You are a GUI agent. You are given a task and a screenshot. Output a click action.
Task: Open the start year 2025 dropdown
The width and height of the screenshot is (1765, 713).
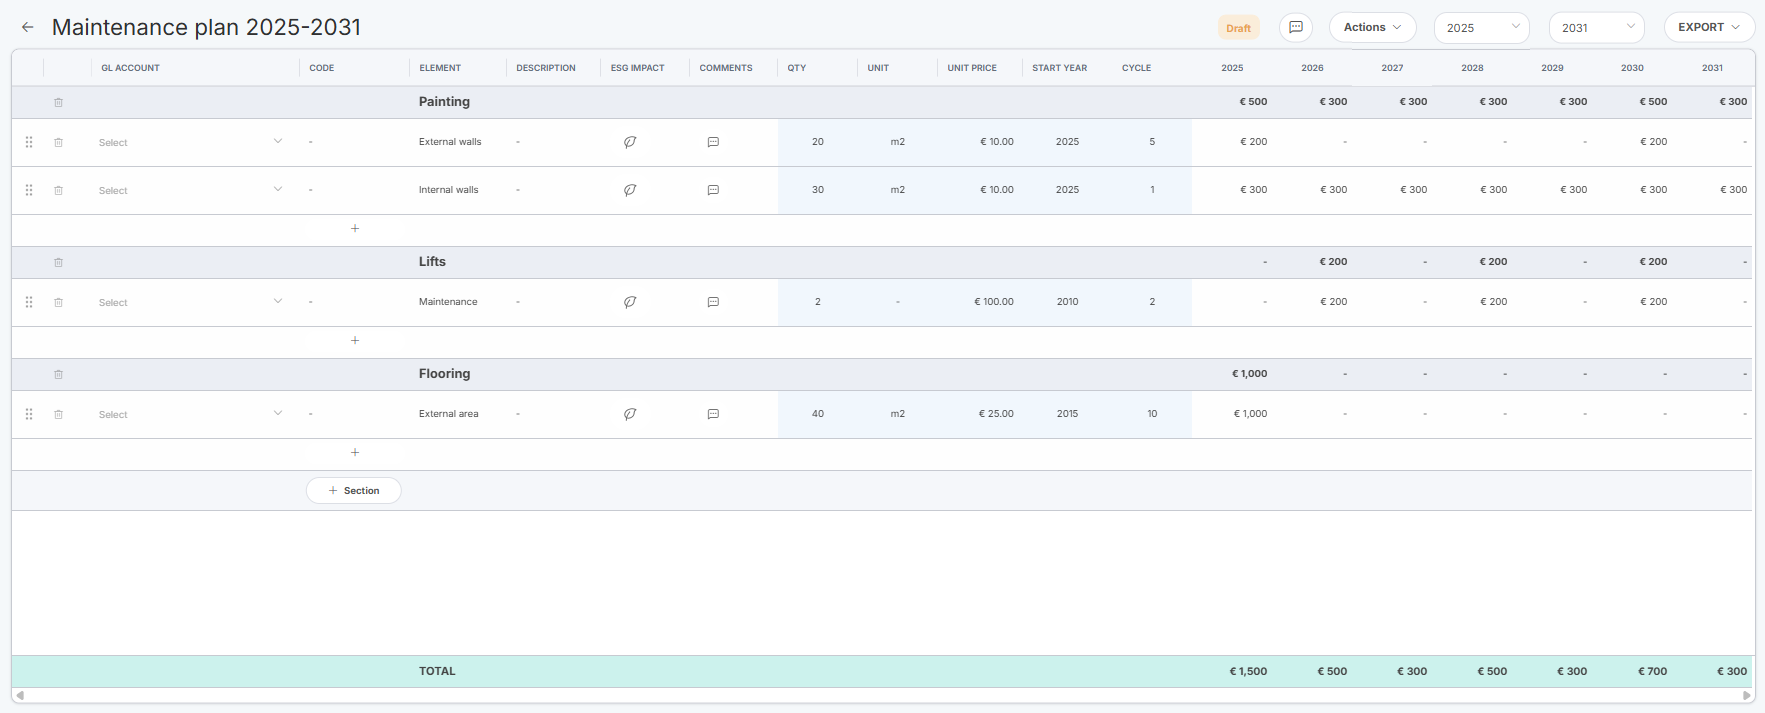pyautogui.click(x=1482, y=27)
